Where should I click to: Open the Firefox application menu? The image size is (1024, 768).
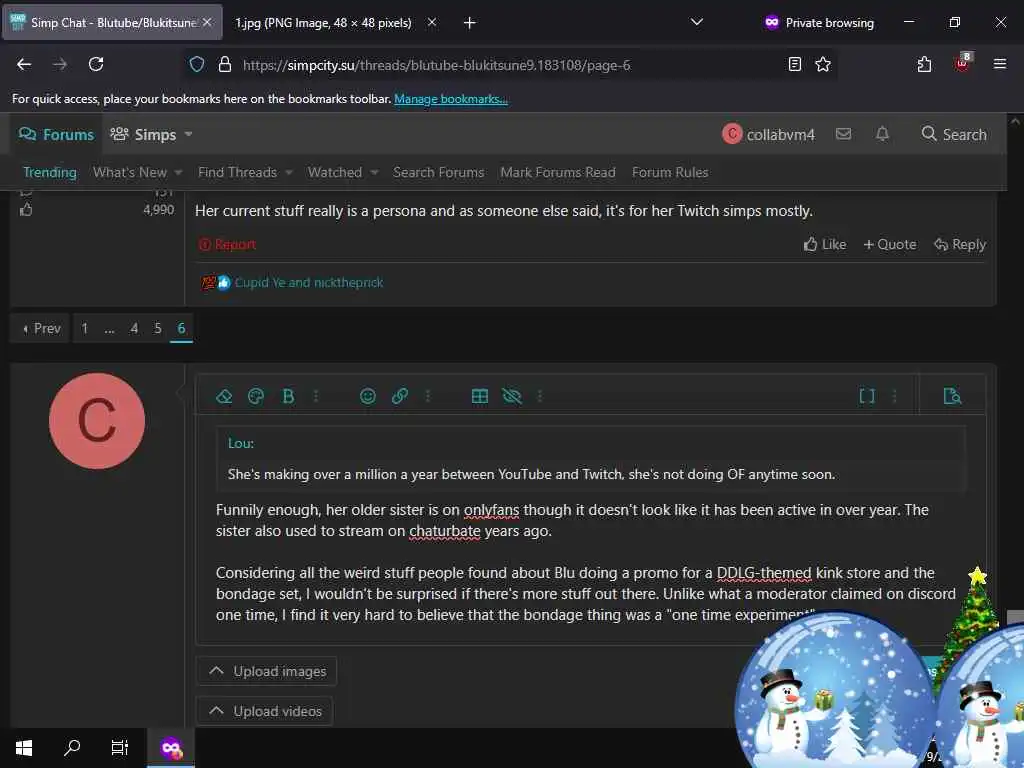pyautogui.click(x=1000, y=63)
